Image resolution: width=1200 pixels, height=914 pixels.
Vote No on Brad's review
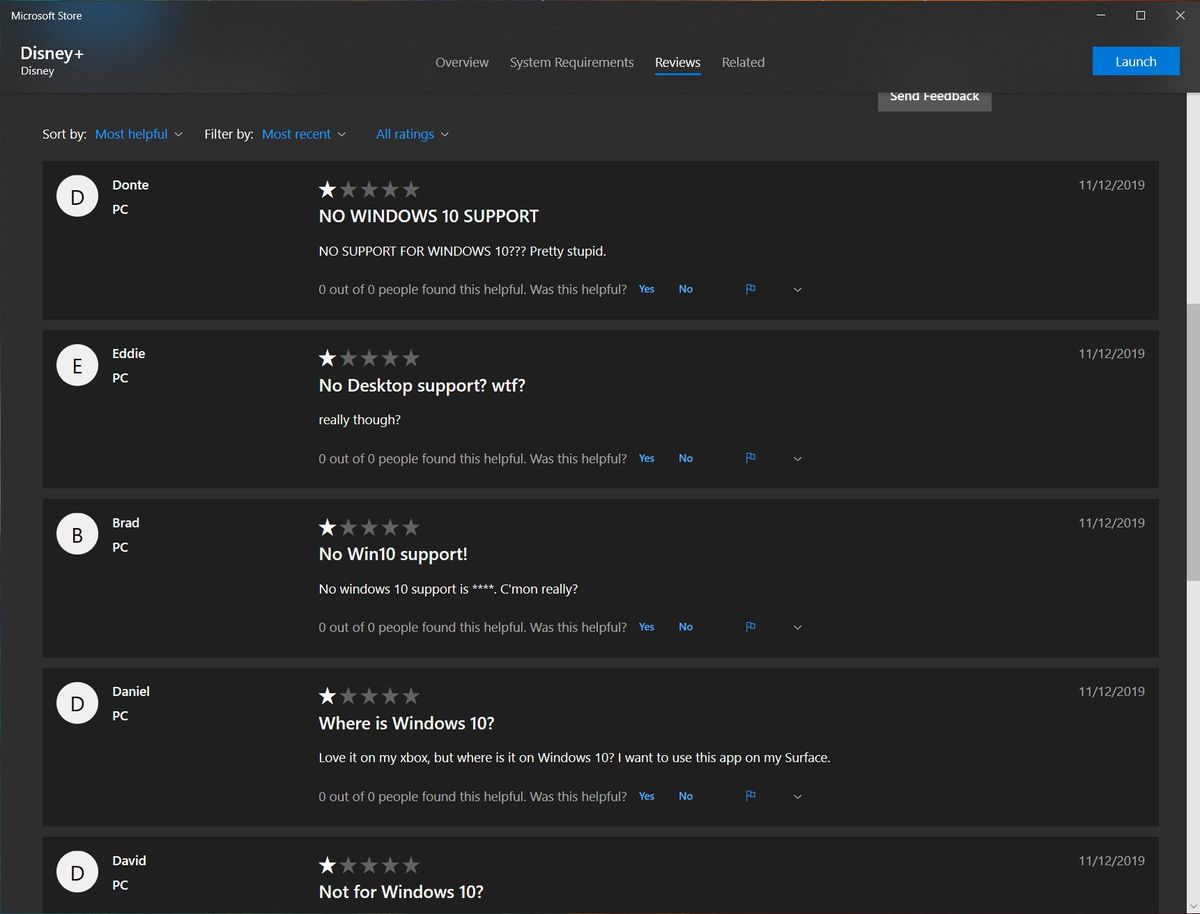(x=686, y=627)
